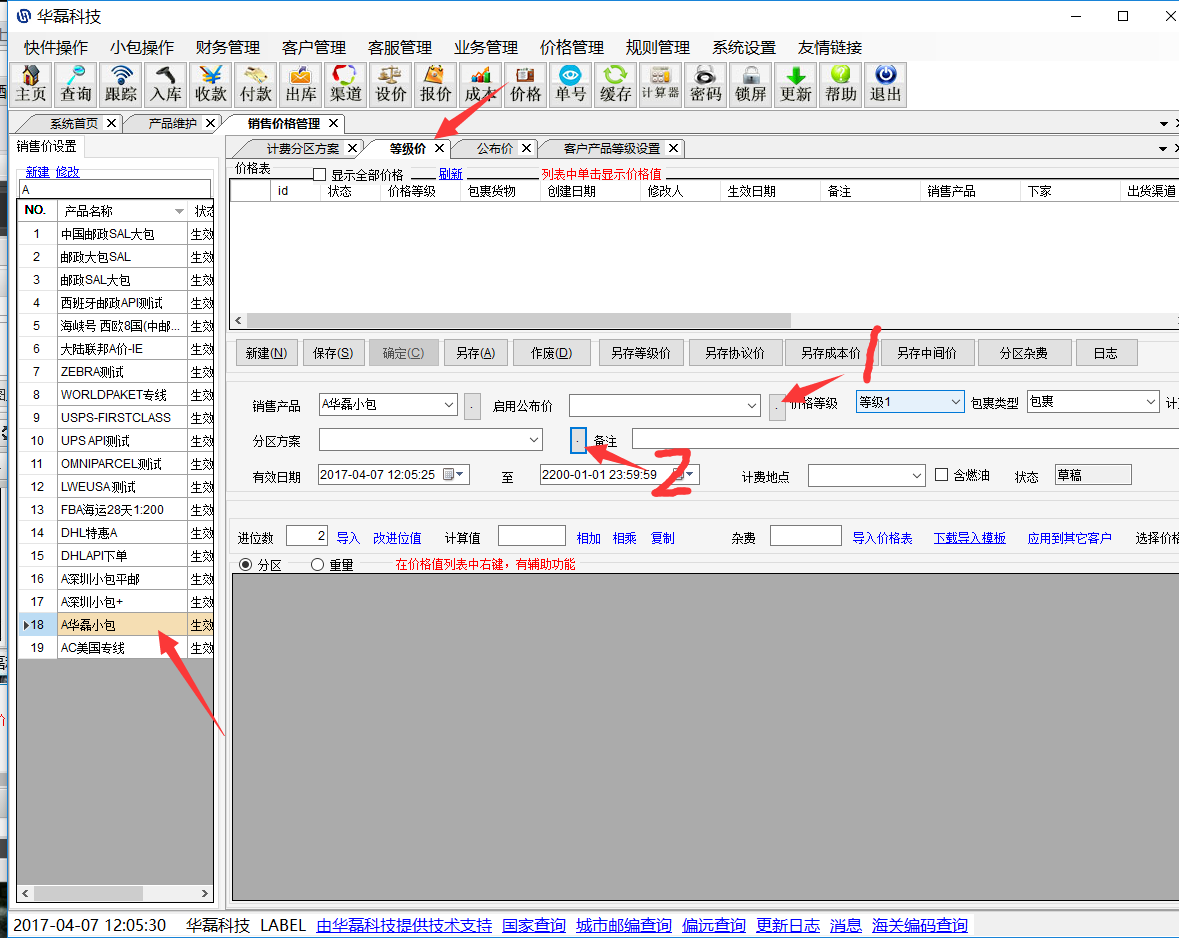Viewport: 1179px width, 938px height.
Task: Expand the 价格等级 dropdown showing 等级1
Action: tap(954, 402)
